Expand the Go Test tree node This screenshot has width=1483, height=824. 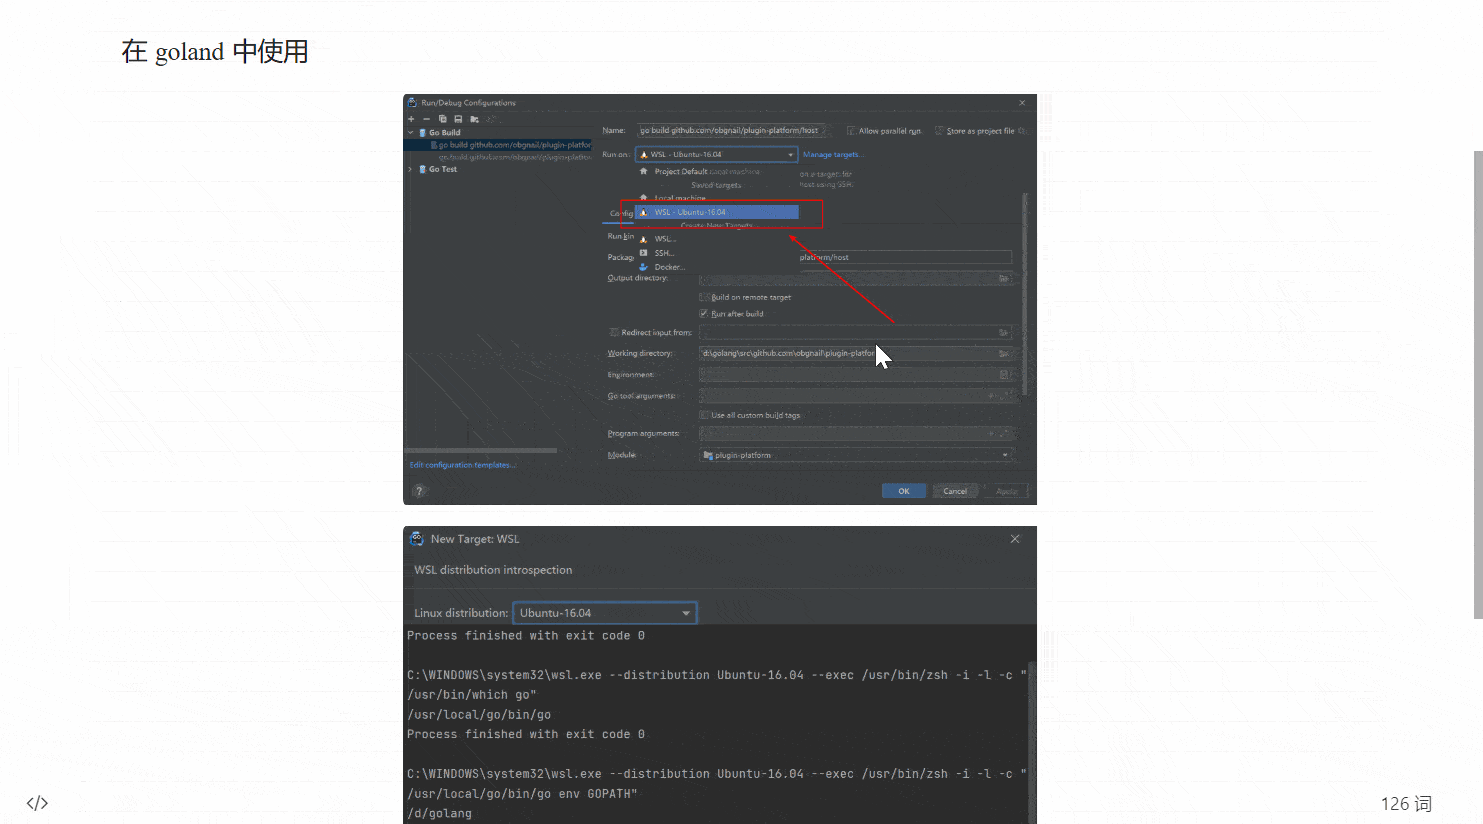pos(411,169)
